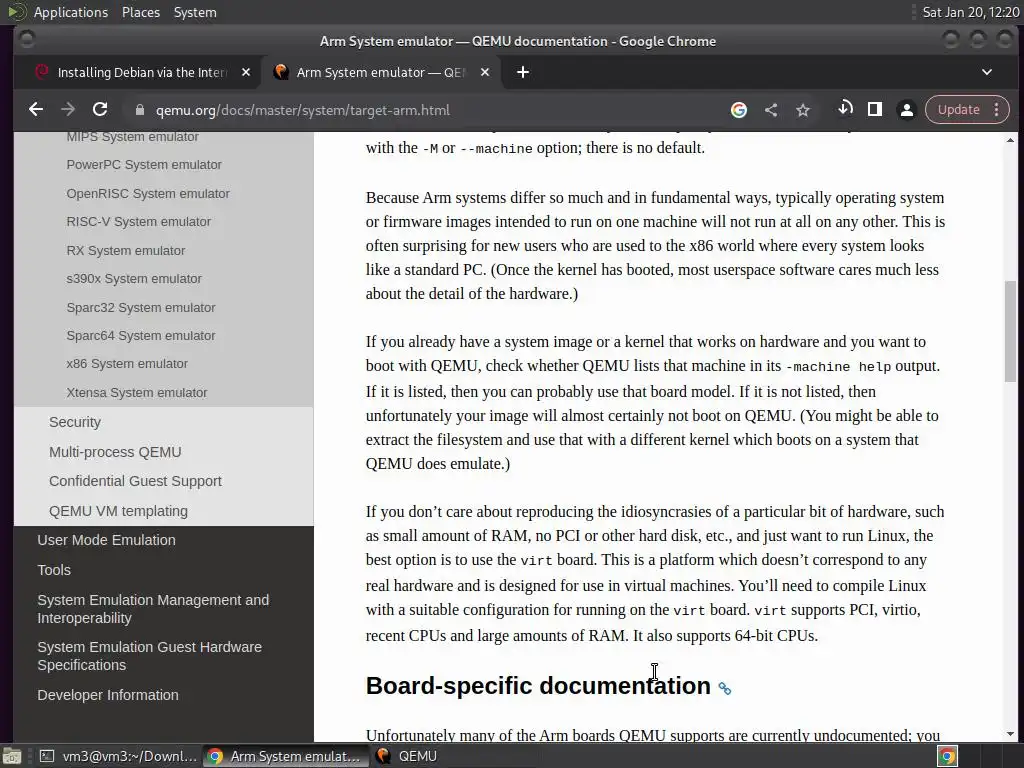Open OpenRISC System emulator link
This screenshot has width=1024, height=768.
(148, 193)
